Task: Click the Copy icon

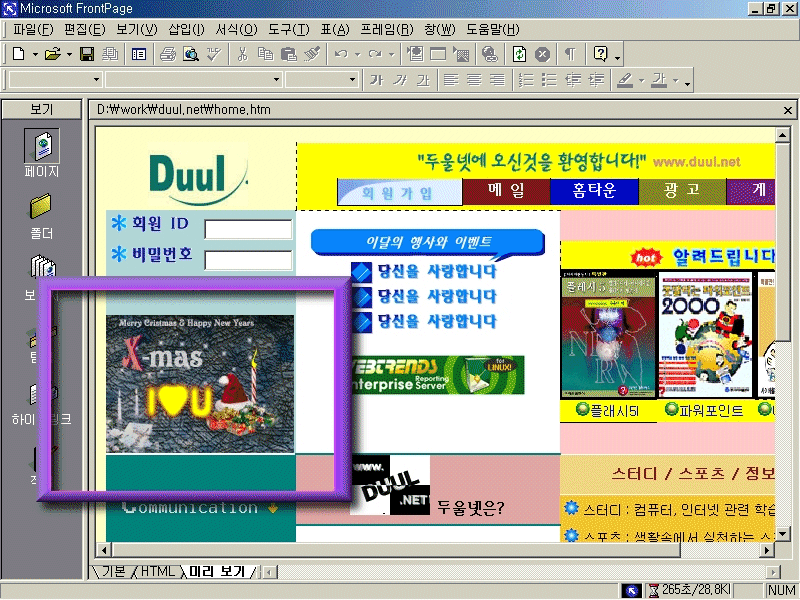Action: (265, 54)
